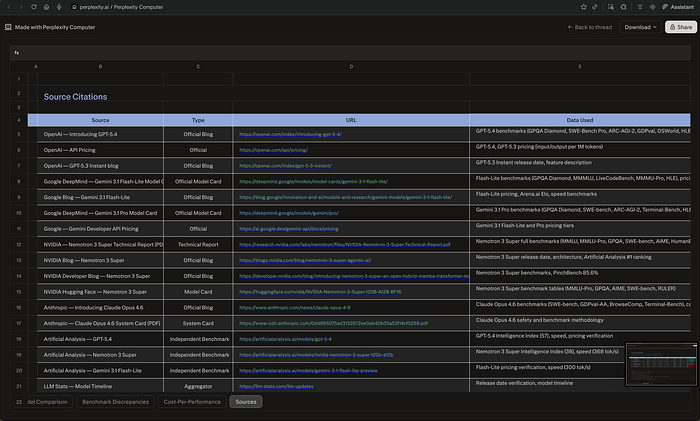Image resolution: width=700 pixels, height=421 pixels.
Task: Open research.nvidia.com Technical Report PDF link
Action: coord(345,245)
